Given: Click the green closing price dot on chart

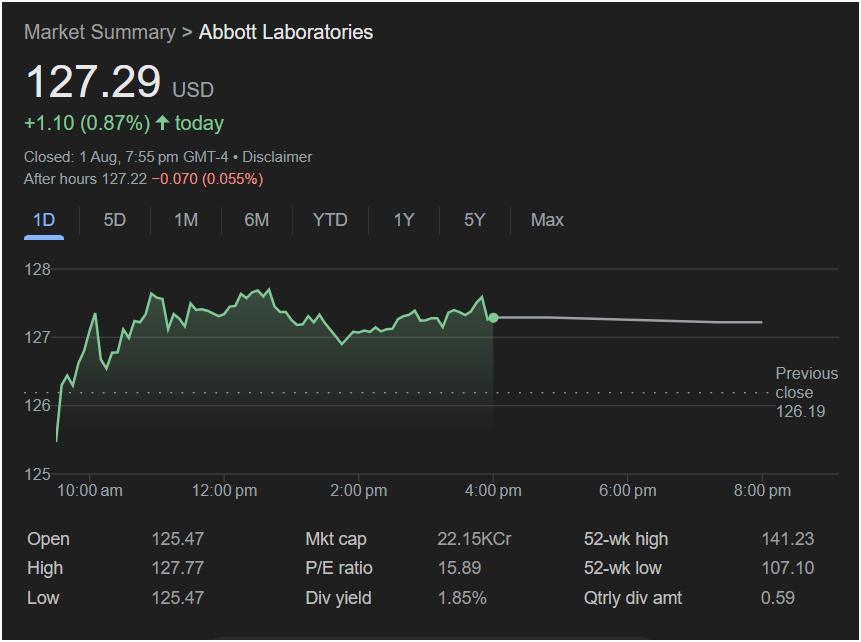Looking at the screenshot, I should coord(493,317).
